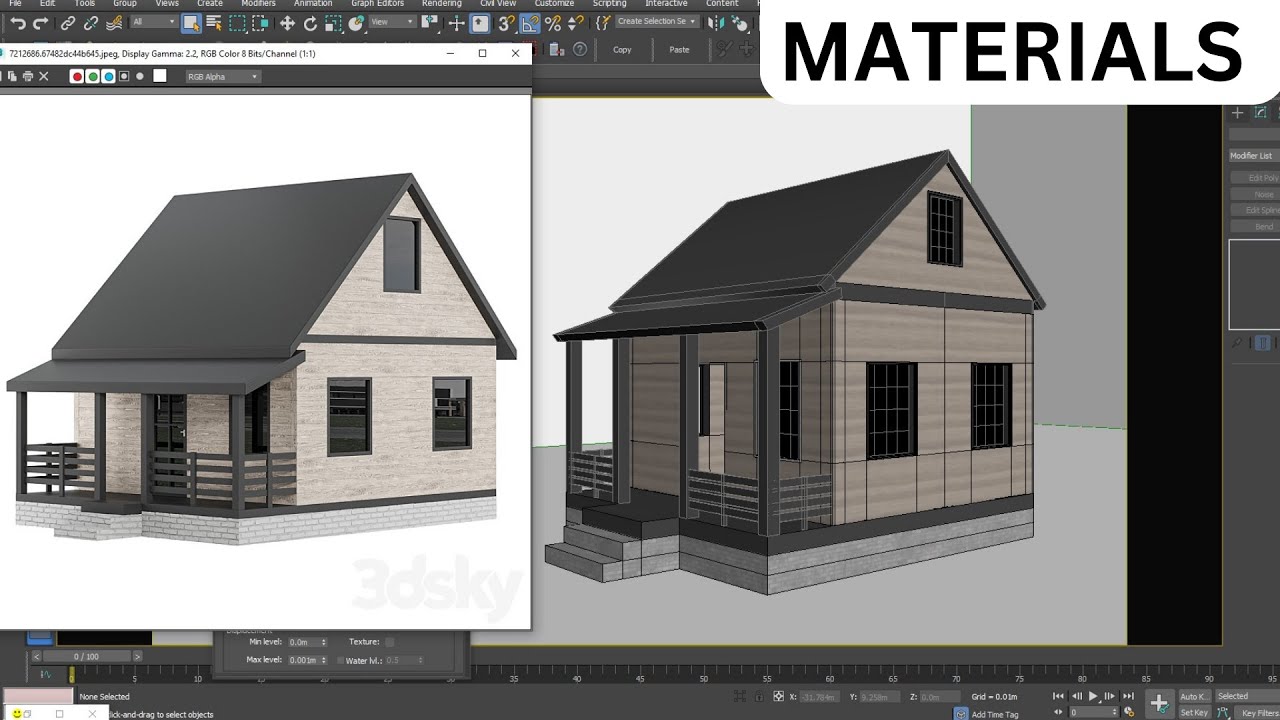Click the Set Key button
The width and height of the screenshot is (1280, 720).
(1193, 713)
